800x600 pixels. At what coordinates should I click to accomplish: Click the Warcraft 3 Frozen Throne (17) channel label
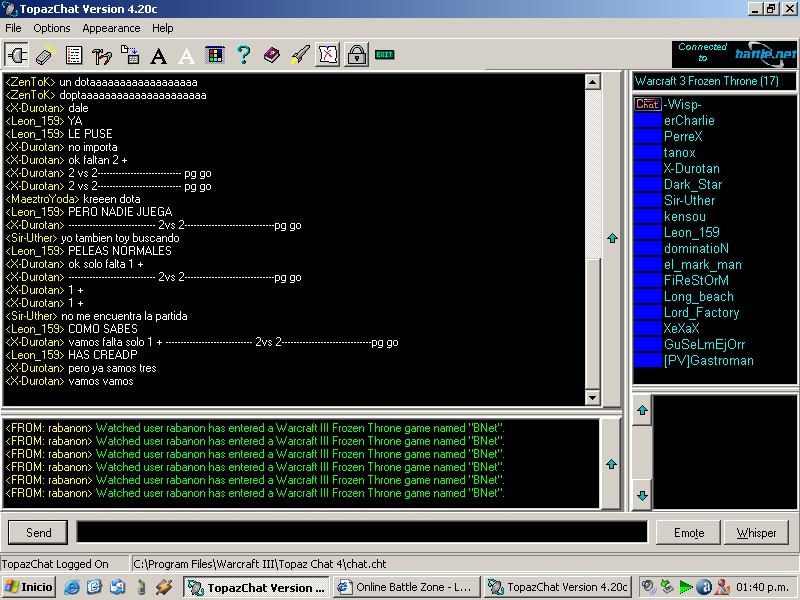click(x=714, y=81)
